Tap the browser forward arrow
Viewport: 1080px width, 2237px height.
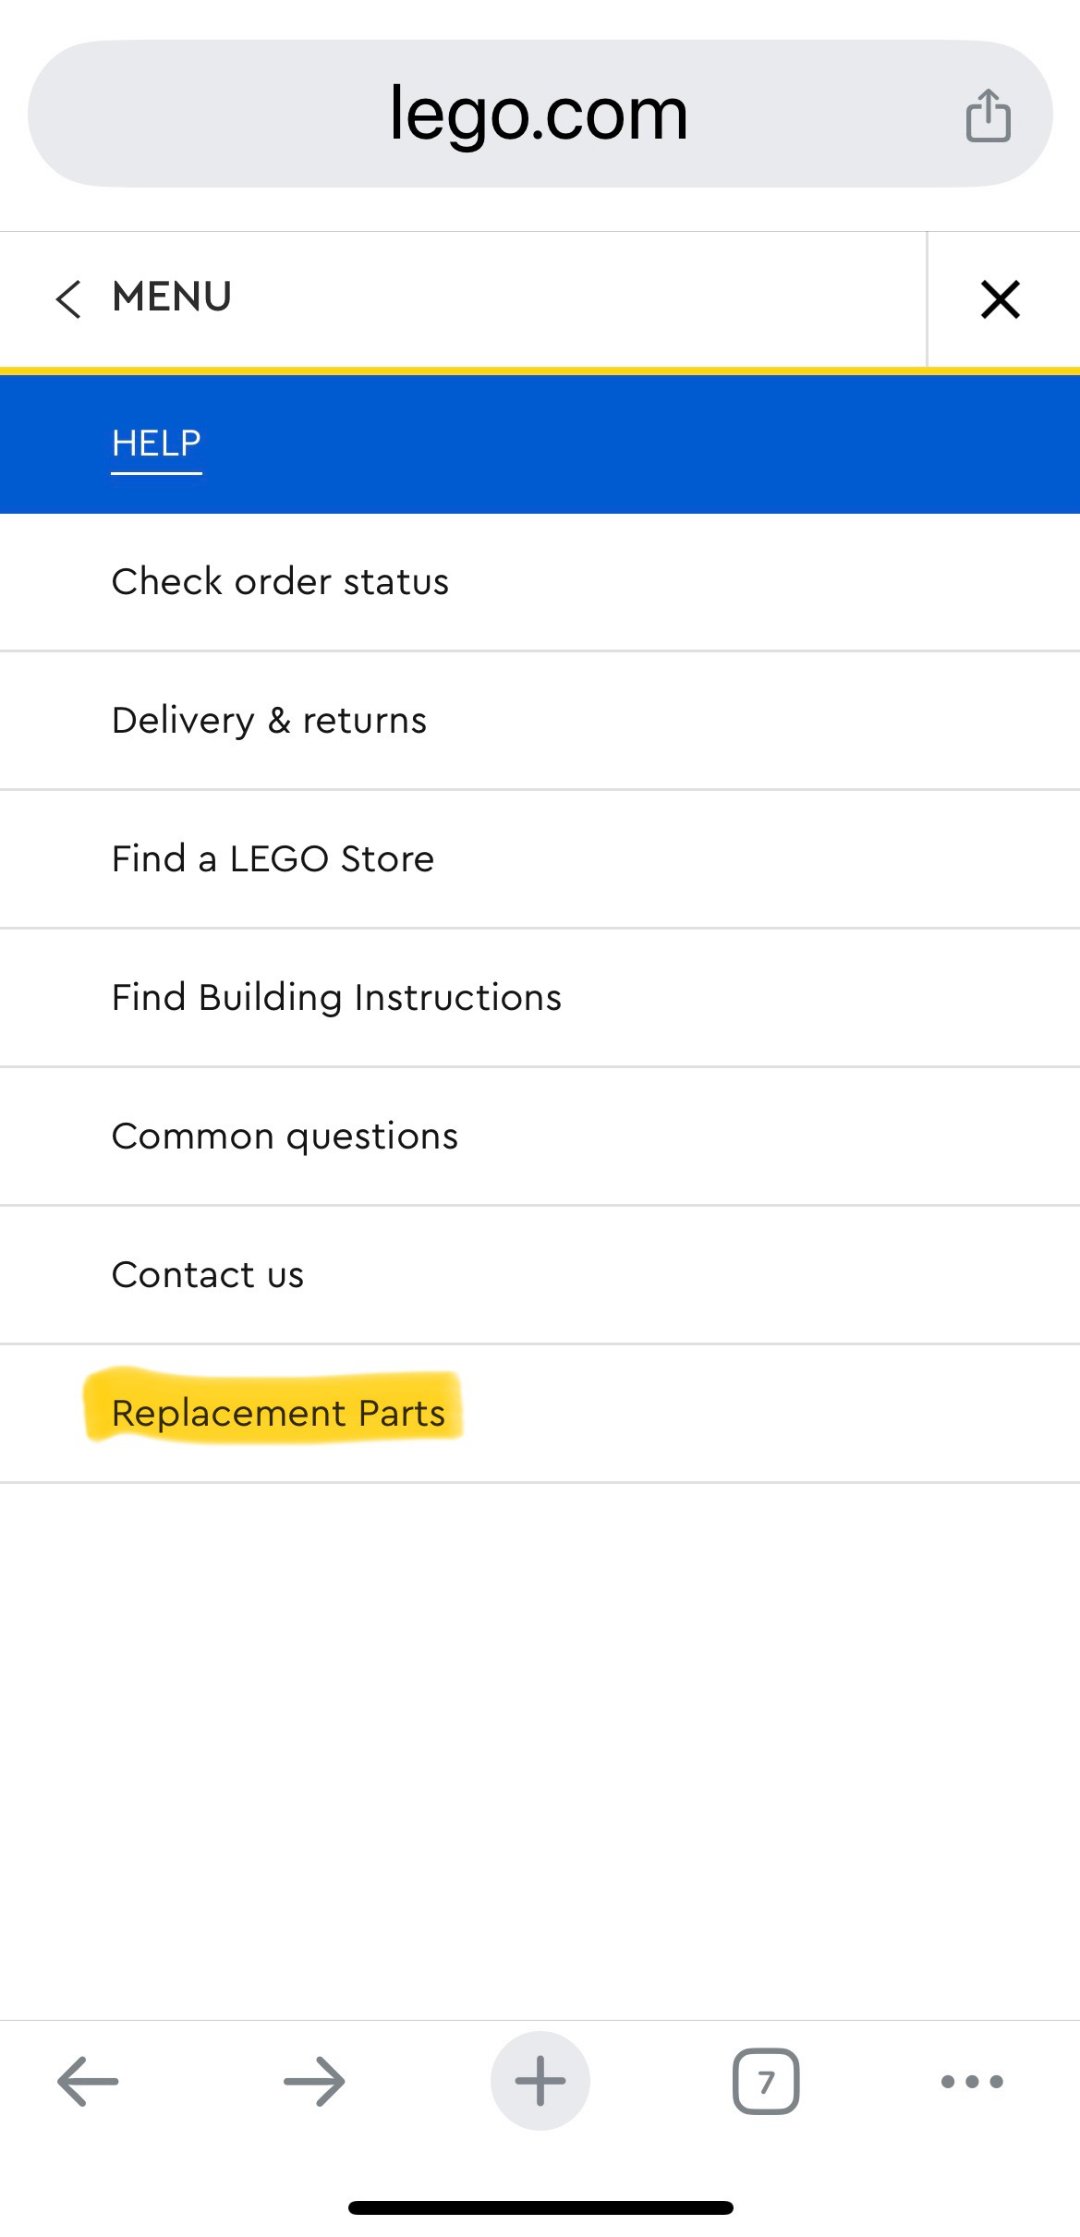314,2081
